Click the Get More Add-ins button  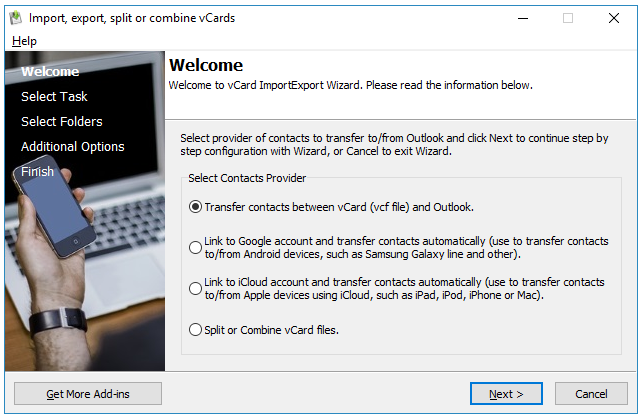(x=88, y=394)
